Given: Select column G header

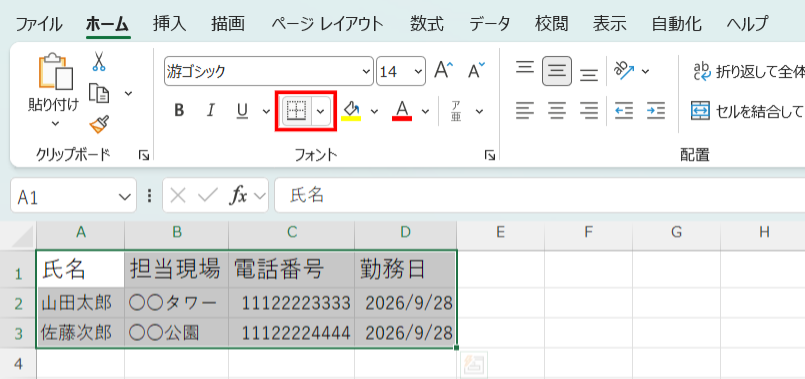Looking at the screenshot, I should click(x=676, y=233).
